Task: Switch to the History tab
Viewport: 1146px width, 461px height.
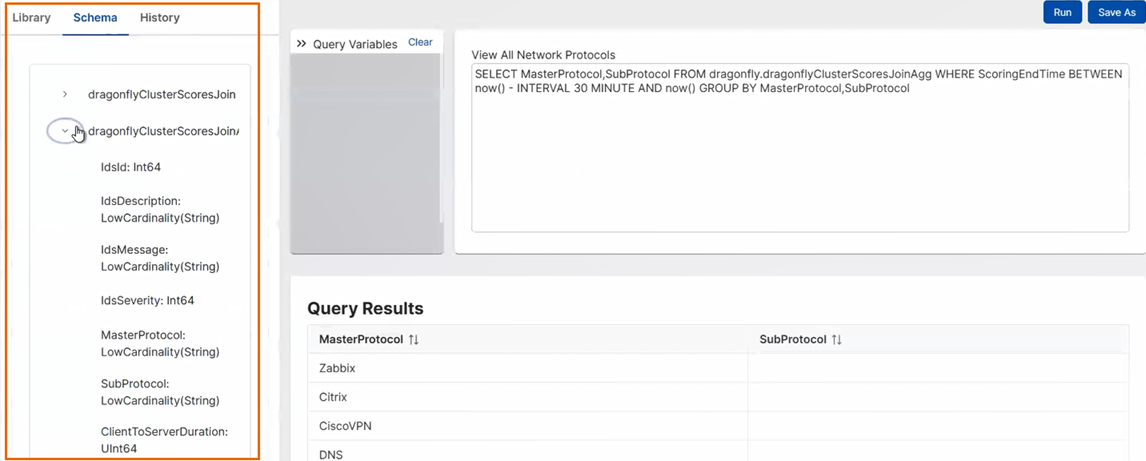Action: pyautogui.click(x=160, y=18)
